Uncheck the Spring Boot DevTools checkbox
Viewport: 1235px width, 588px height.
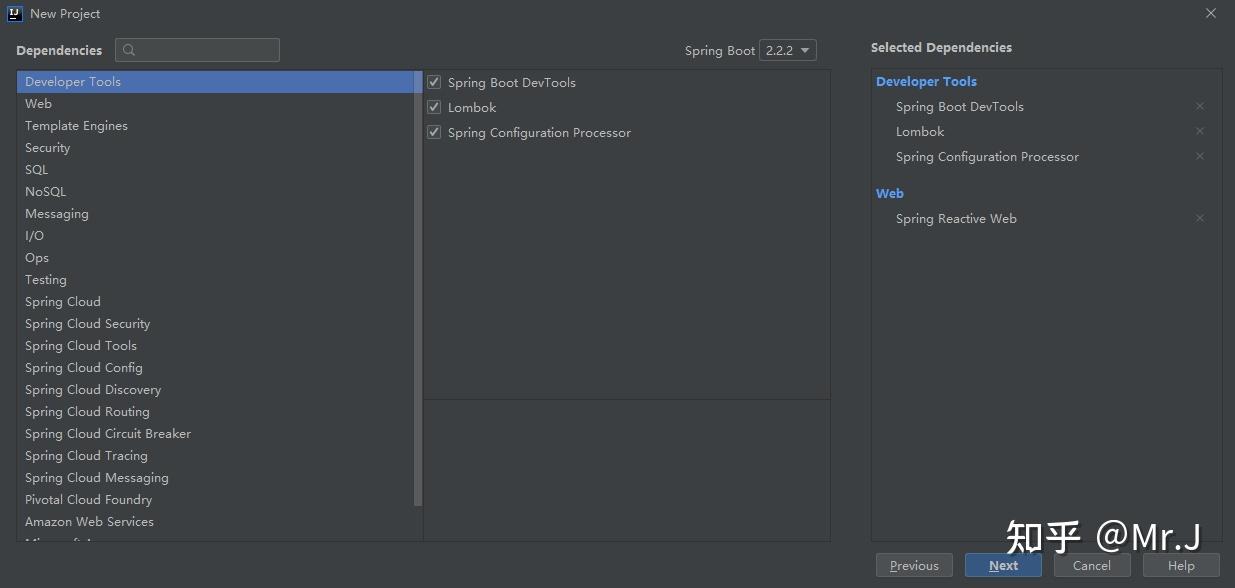tap(434, 82)
